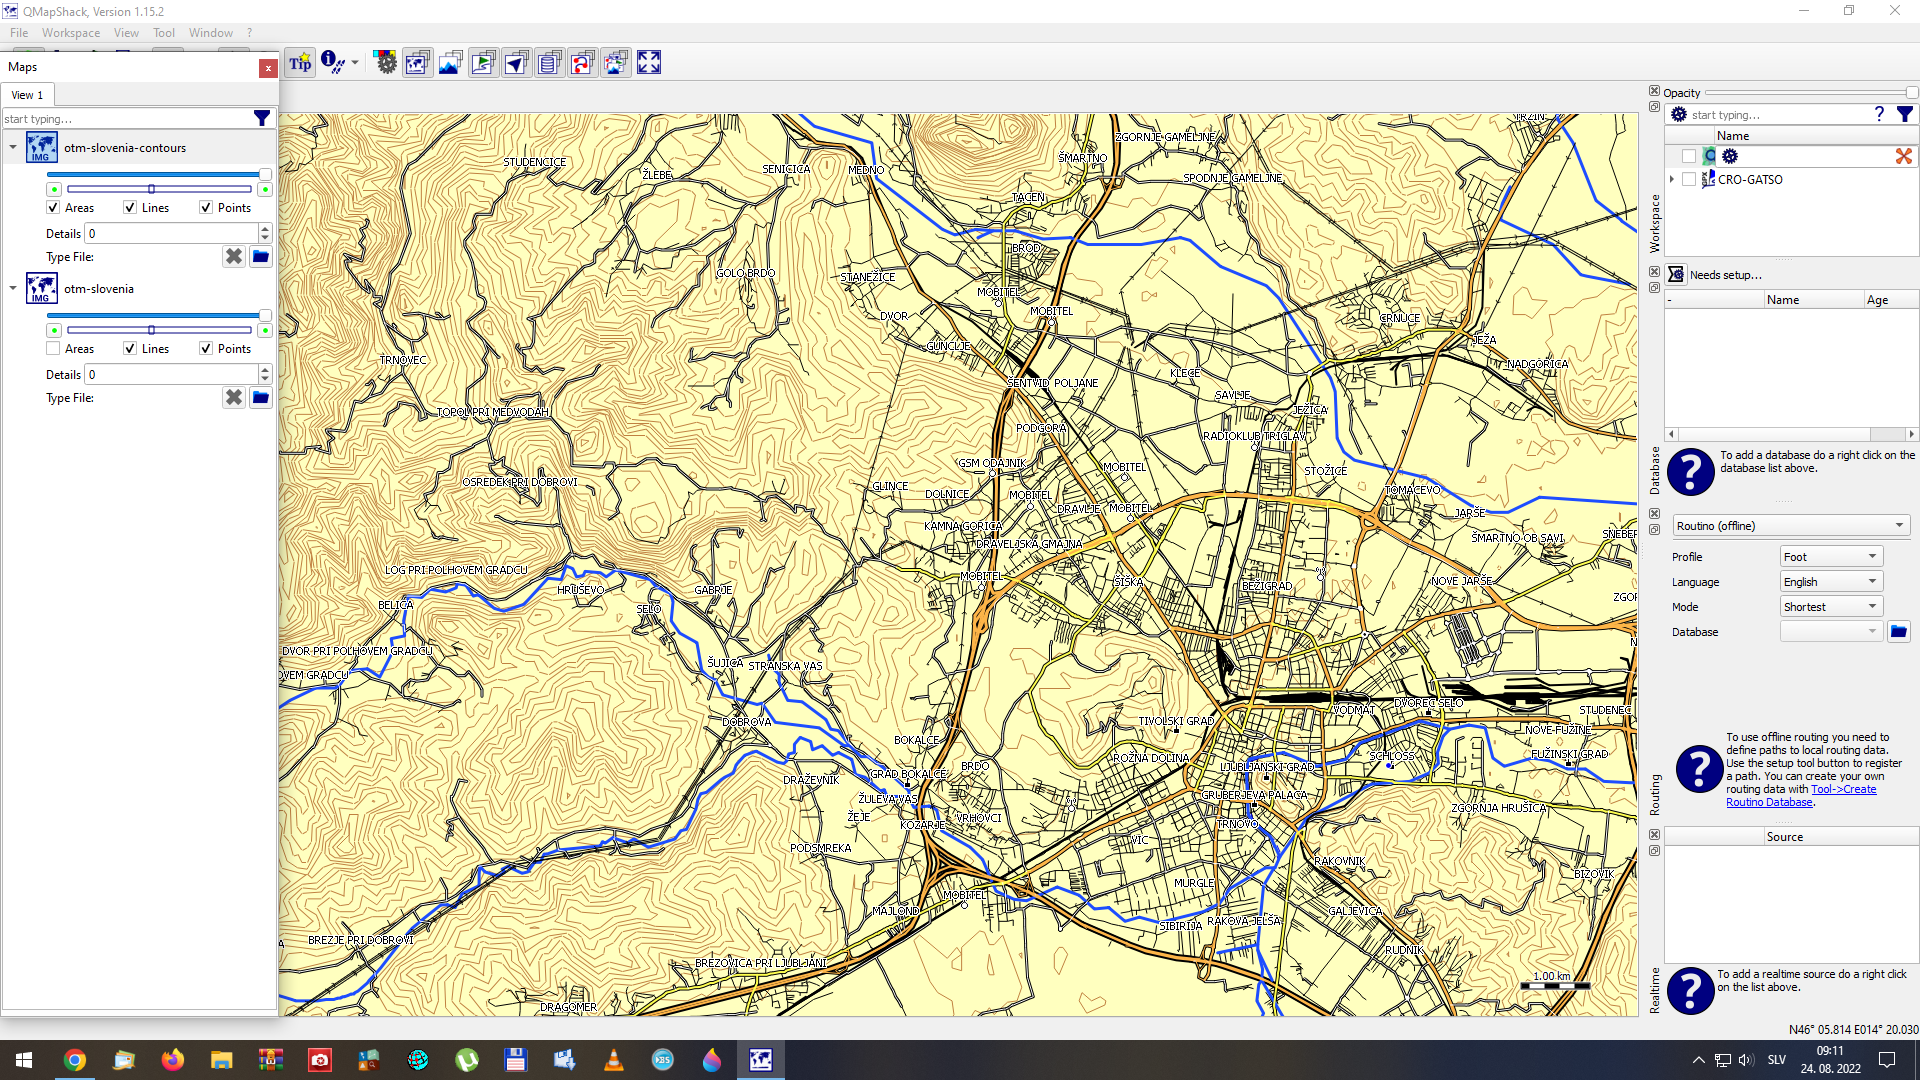Click the database Needs setup icon button

click(x=1676, y=275)
